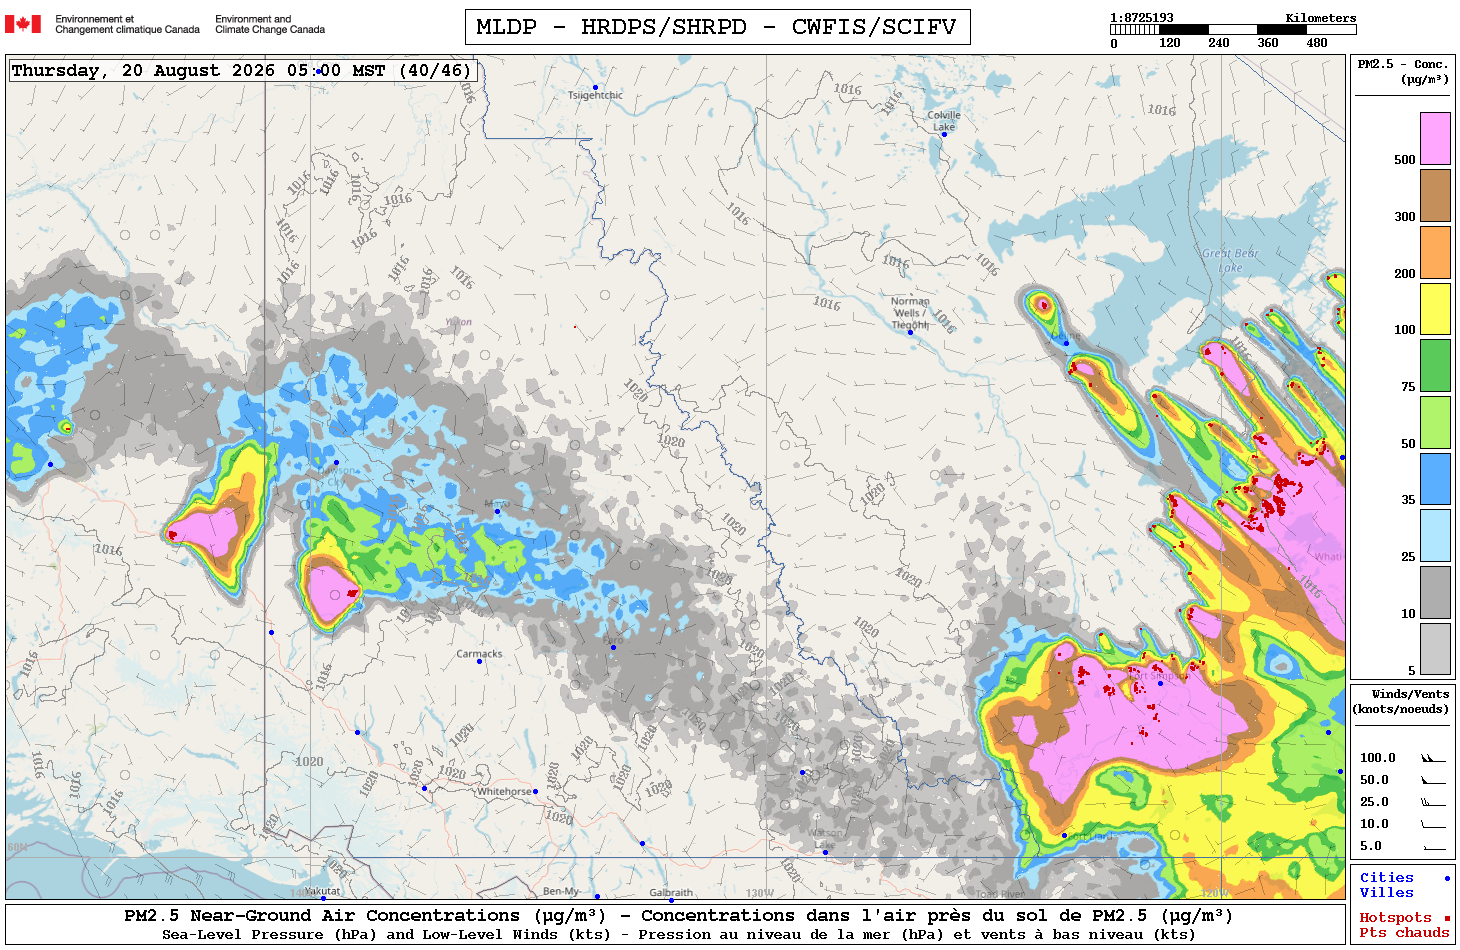
Task: Click the blue Cities legend dot
Action: pyautogui.click(x=1447, y=878)
